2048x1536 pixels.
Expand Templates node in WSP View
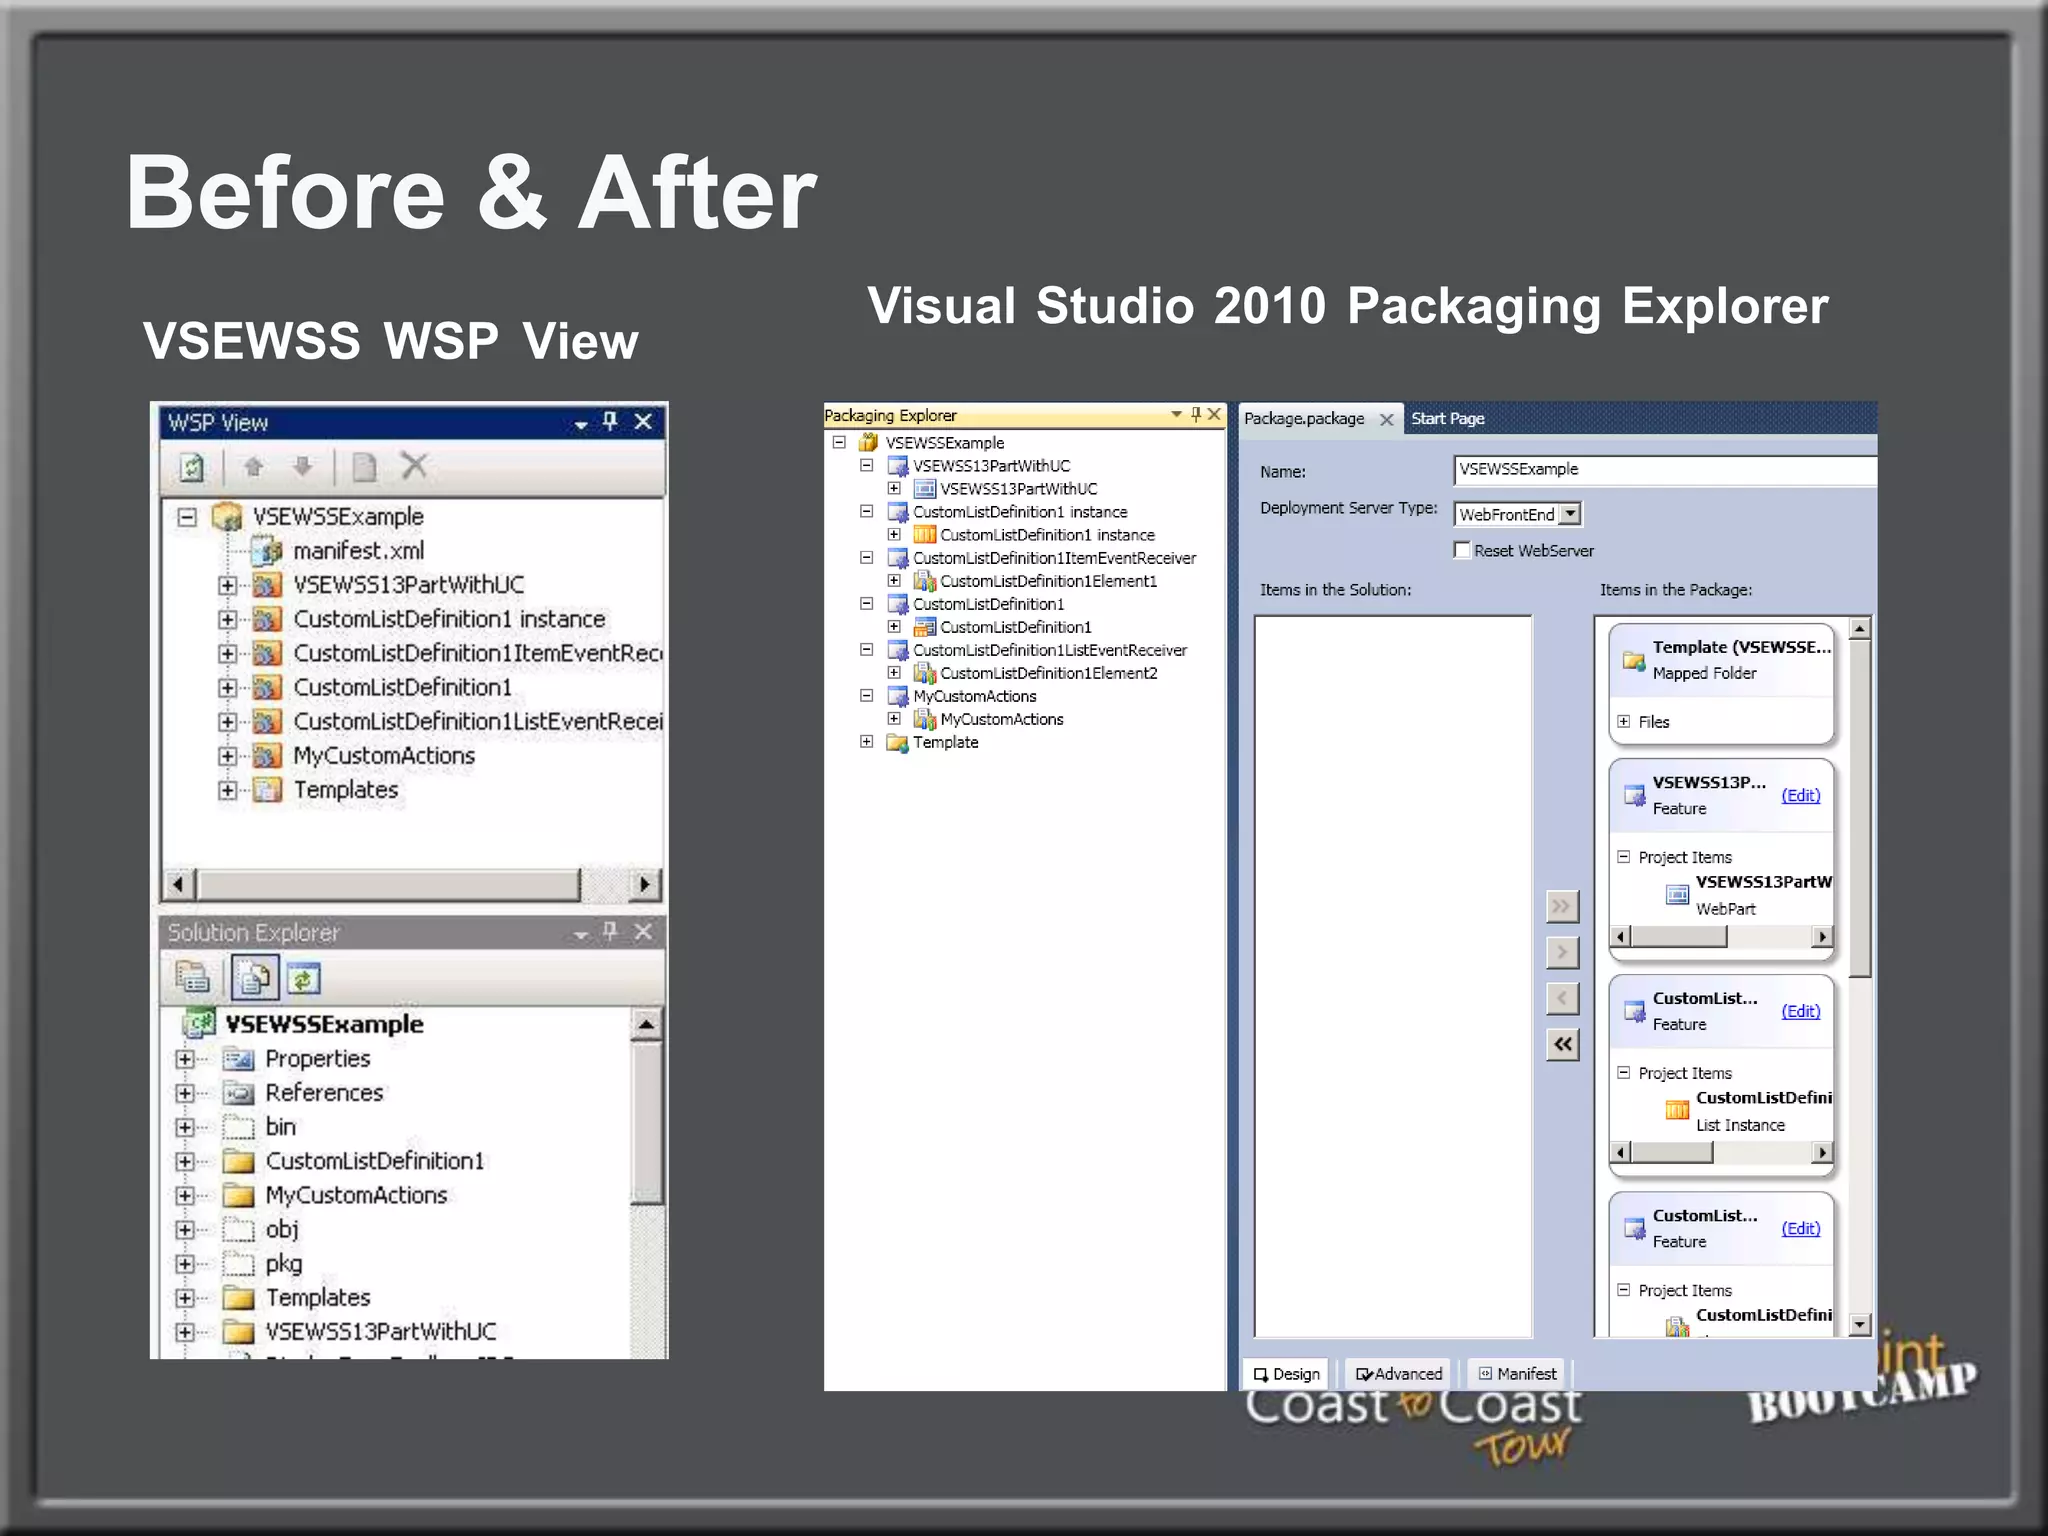[228, 790]
